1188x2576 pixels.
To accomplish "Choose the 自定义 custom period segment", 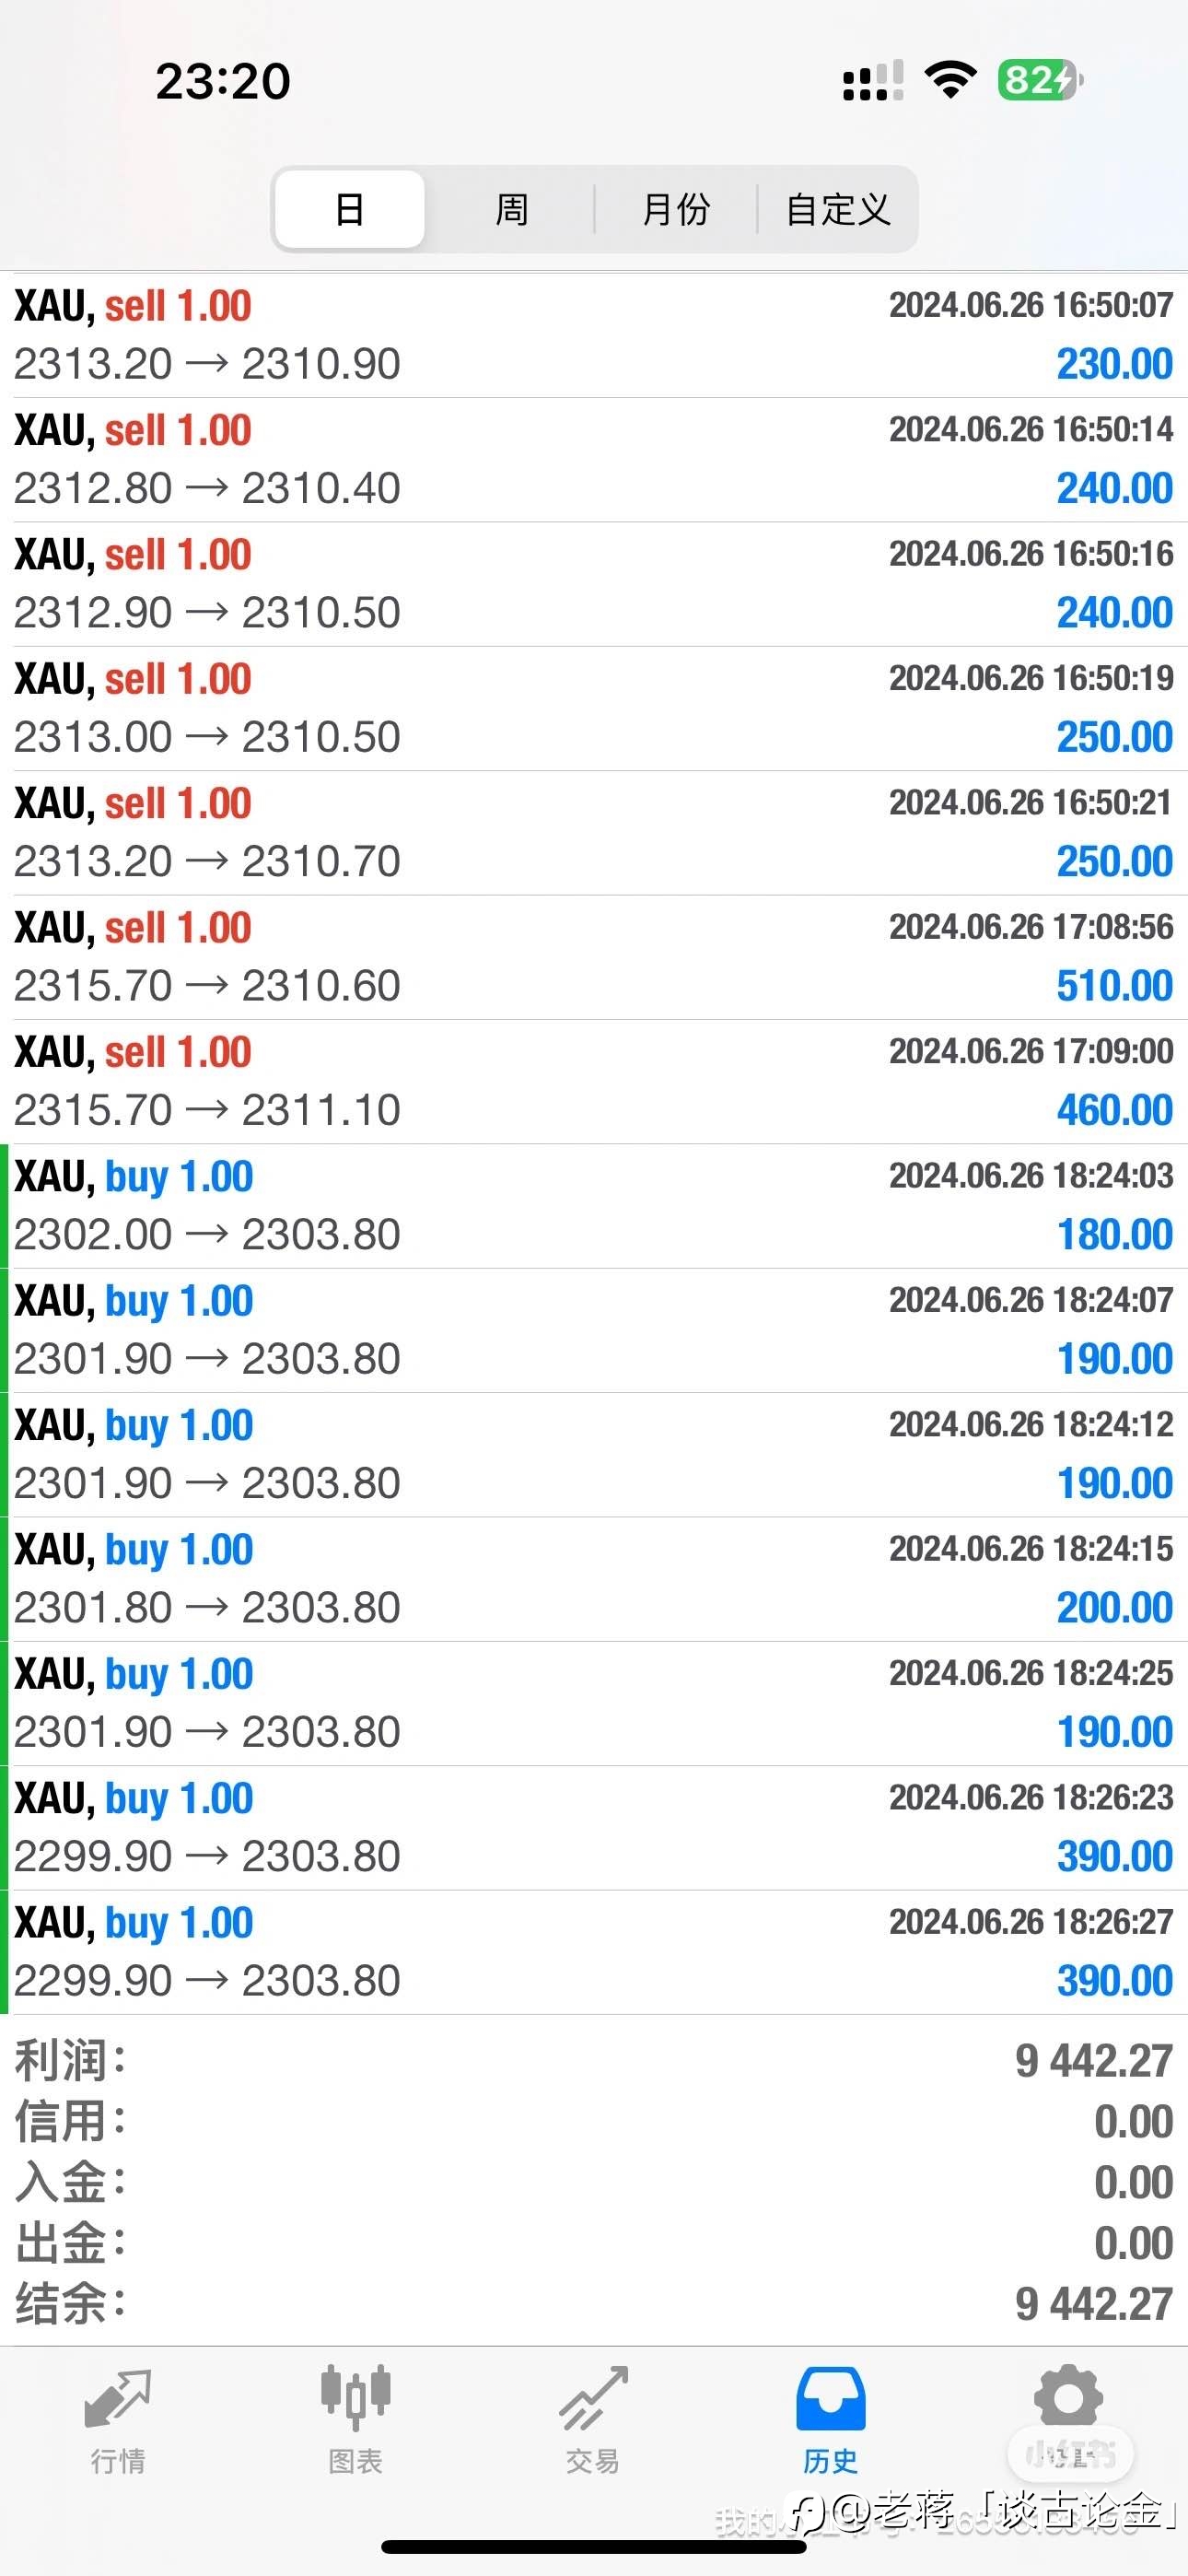I will [838, 209].
